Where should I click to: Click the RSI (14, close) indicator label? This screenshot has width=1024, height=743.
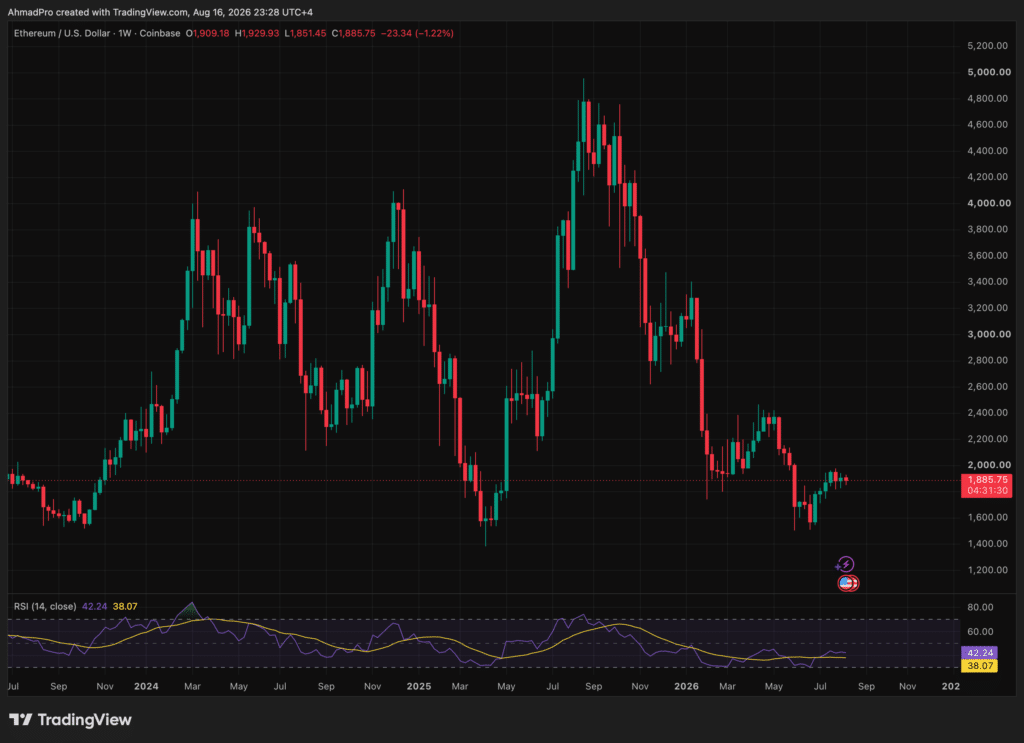[45, 607]
